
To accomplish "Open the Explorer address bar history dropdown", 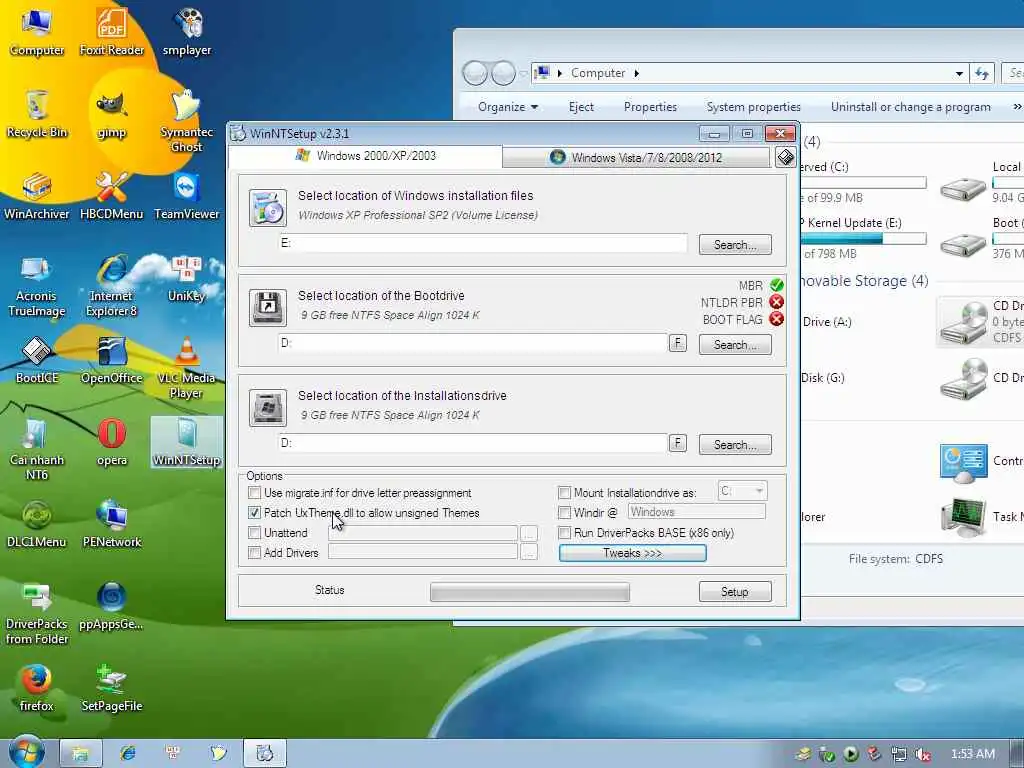I will point(959,73).
